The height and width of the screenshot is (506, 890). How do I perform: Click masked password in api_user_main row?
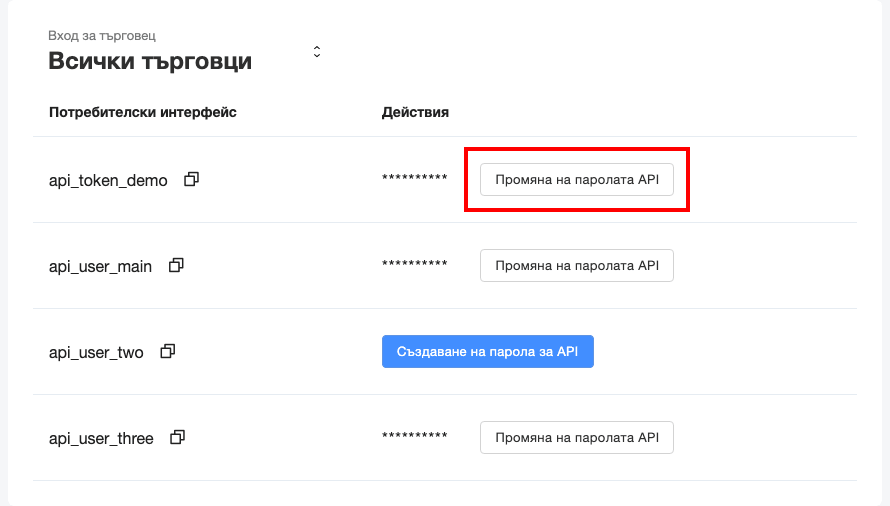415,266
